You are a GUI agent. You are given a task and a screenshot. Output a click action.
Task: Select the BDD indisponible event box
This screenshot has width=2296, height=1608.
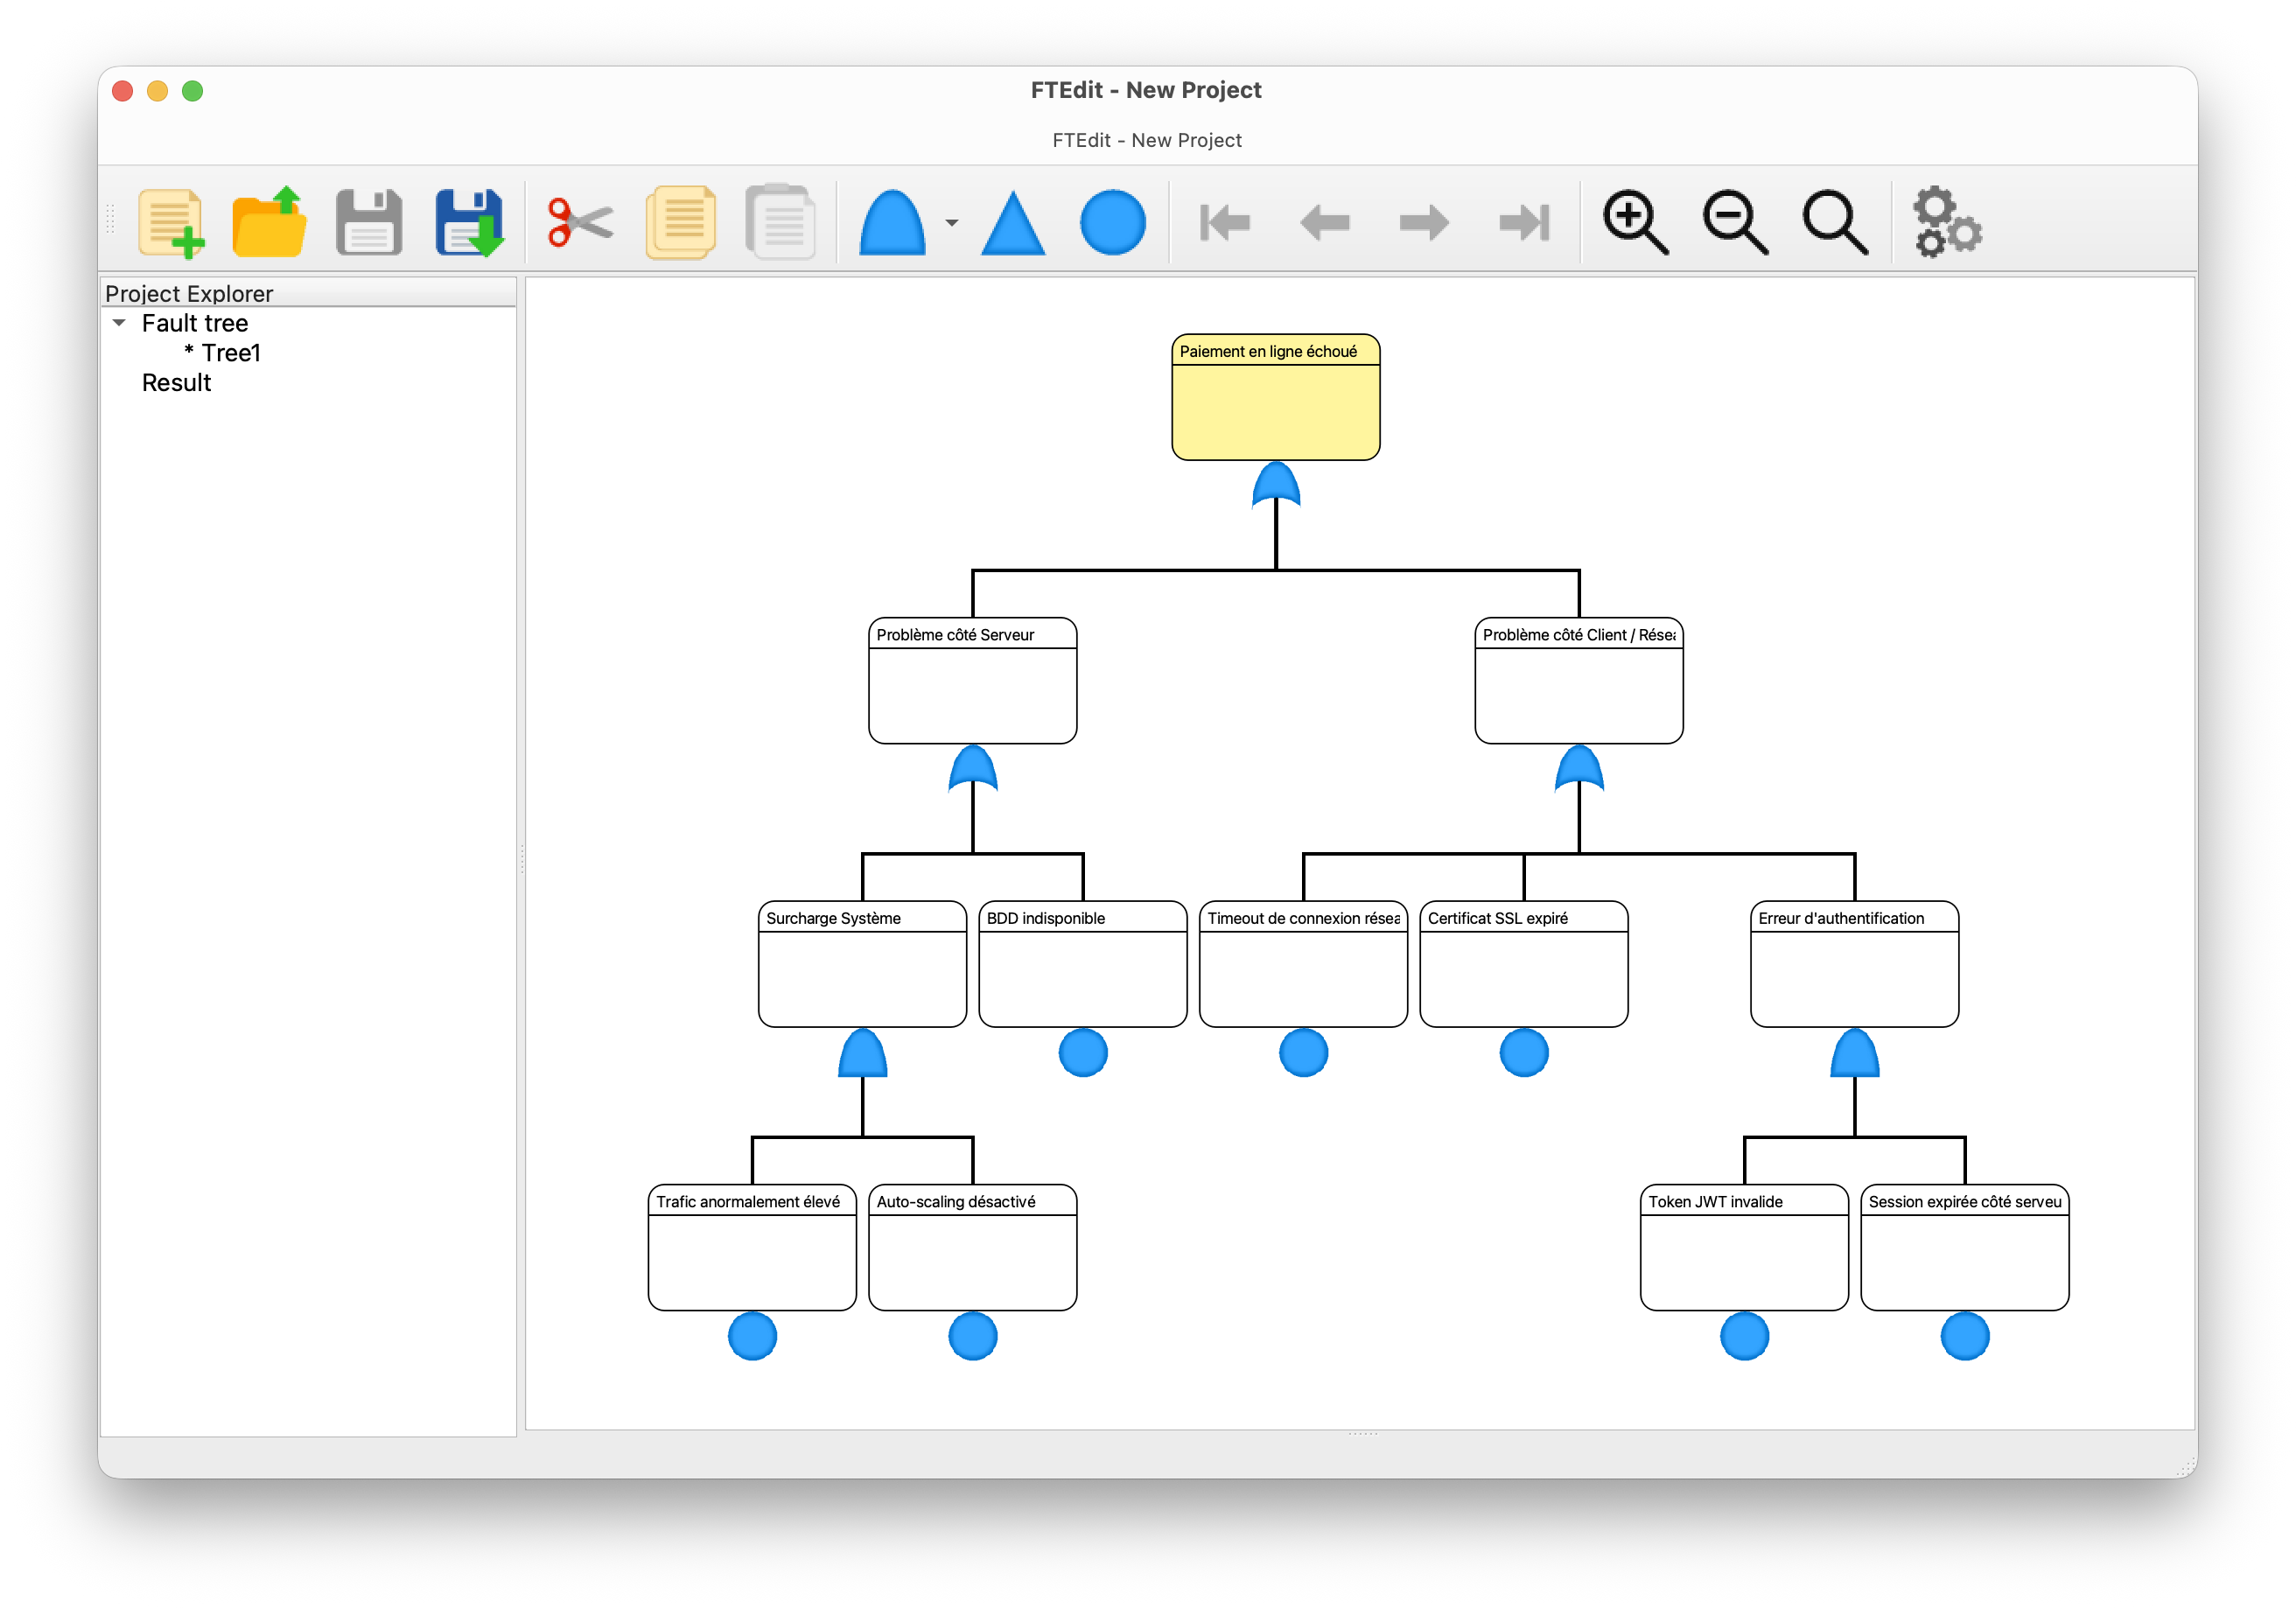(x=1083, y=964)
